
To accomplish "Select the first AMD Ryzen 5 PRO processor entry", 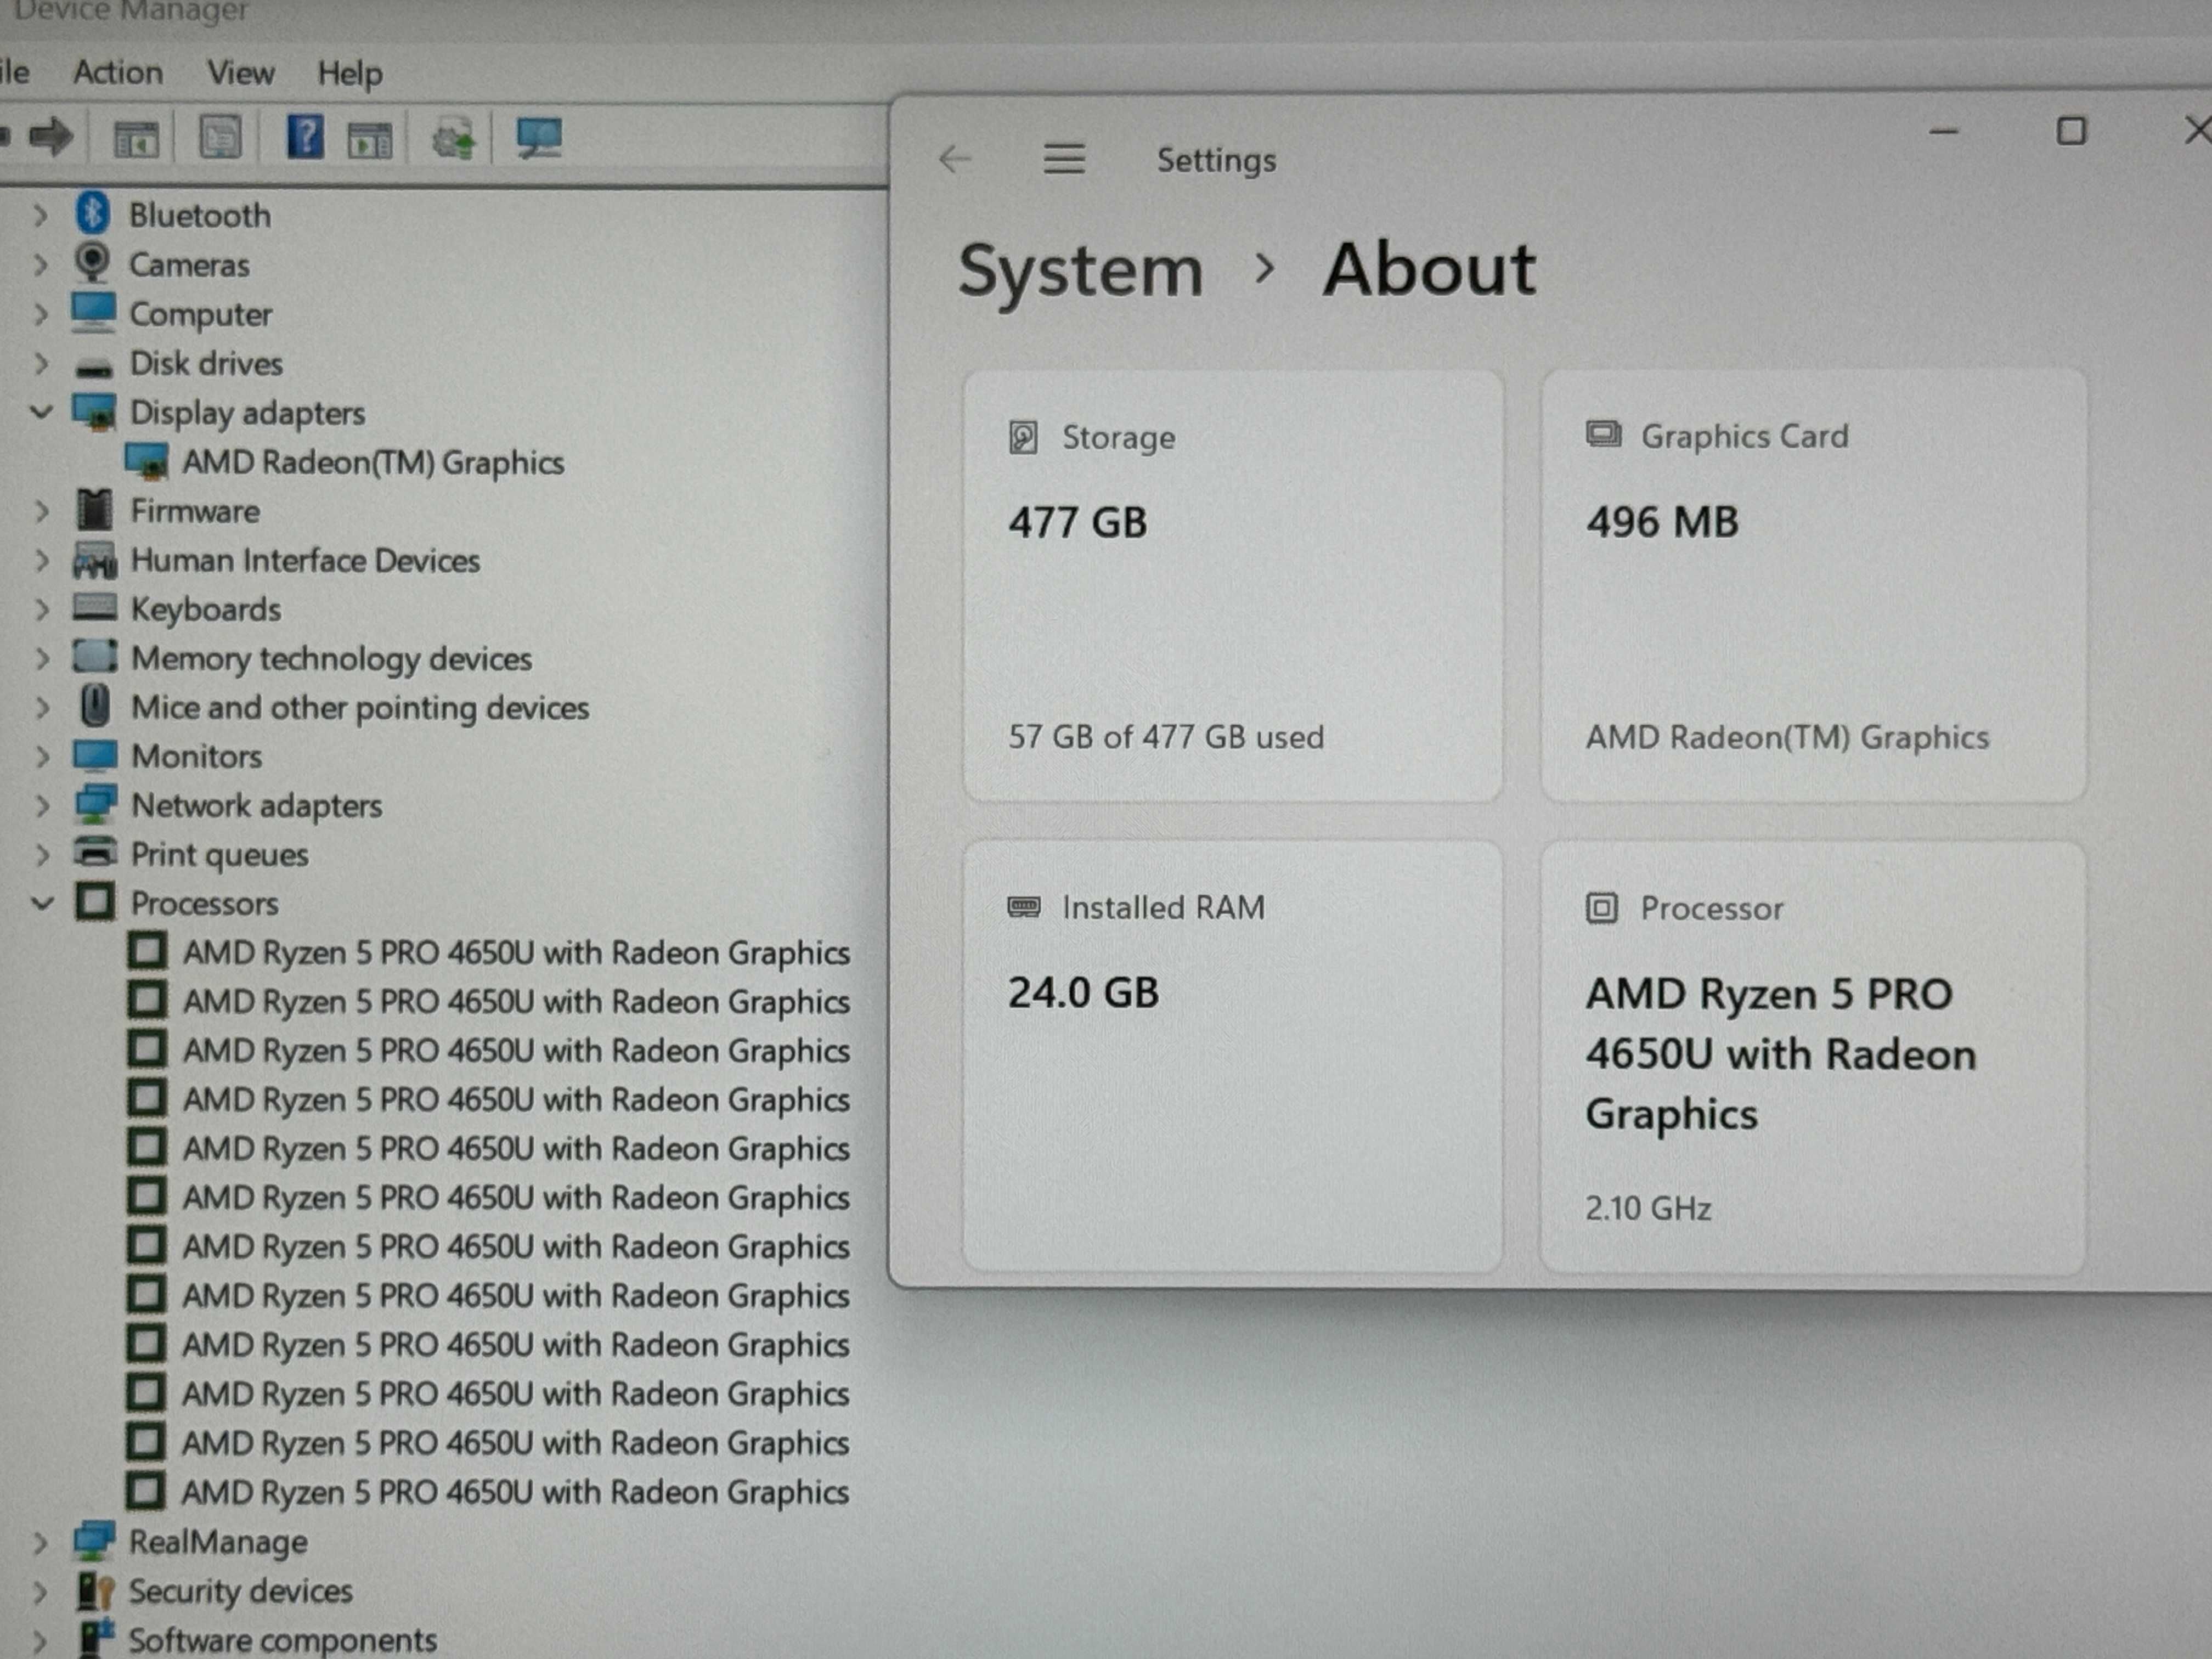I will point(516,952).
